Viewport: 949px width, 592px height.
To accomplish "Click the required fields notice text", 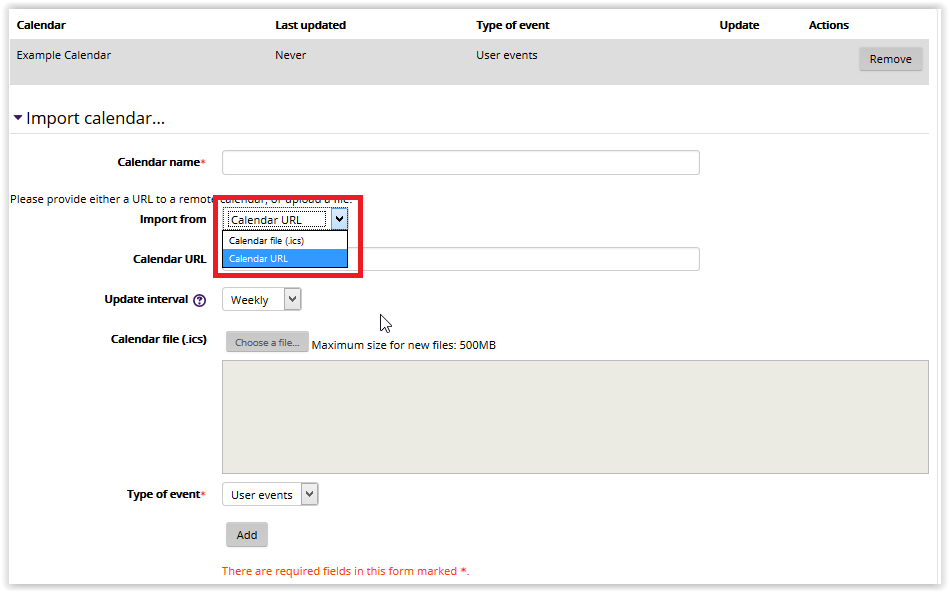I will point(346,571).
